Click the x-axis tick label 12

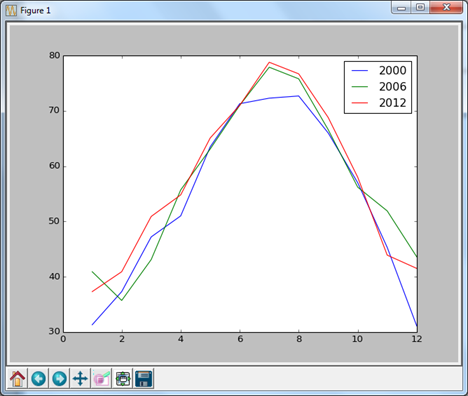point(417,339)
